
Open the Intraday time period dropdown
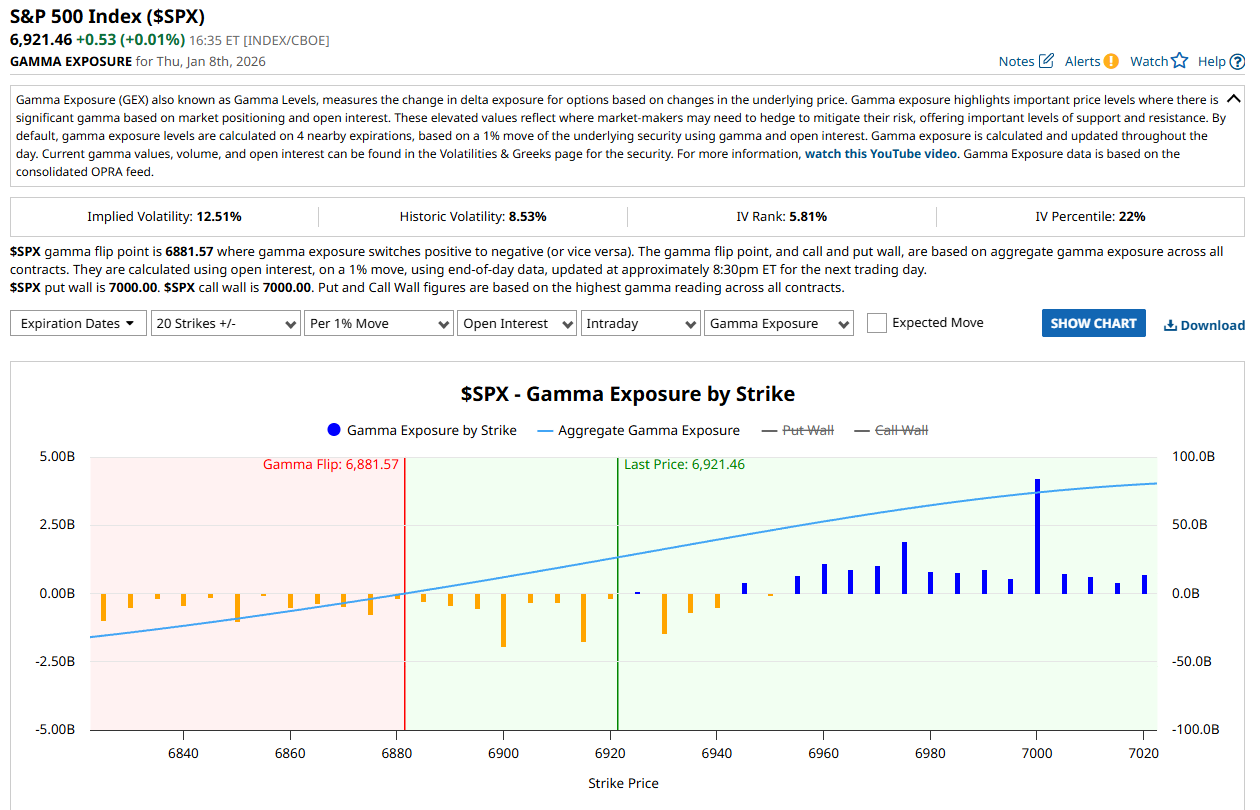640,322
